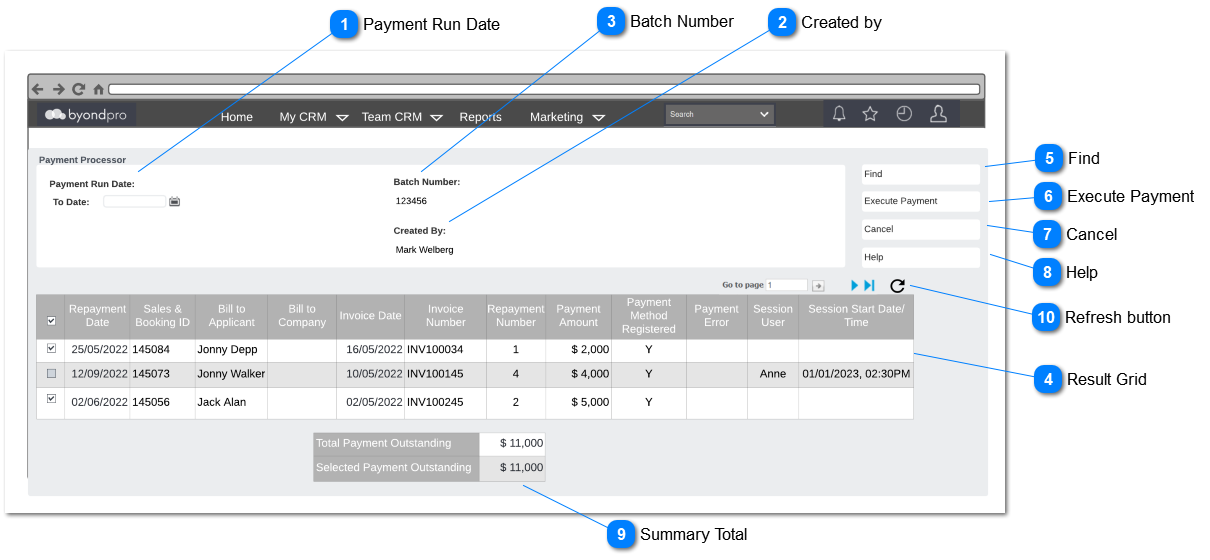
Task: Select booking ID 145084
Action: 151,350
